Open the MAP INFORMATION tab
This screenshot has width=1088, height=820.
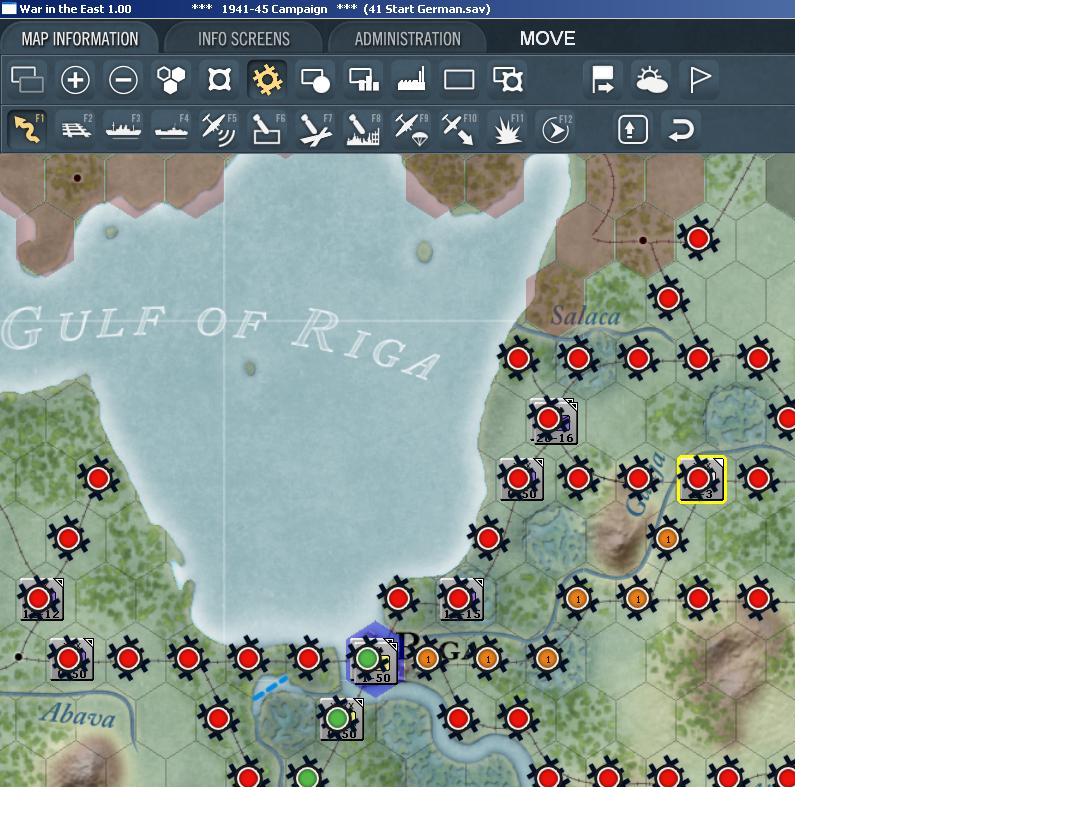pos(80,39)
